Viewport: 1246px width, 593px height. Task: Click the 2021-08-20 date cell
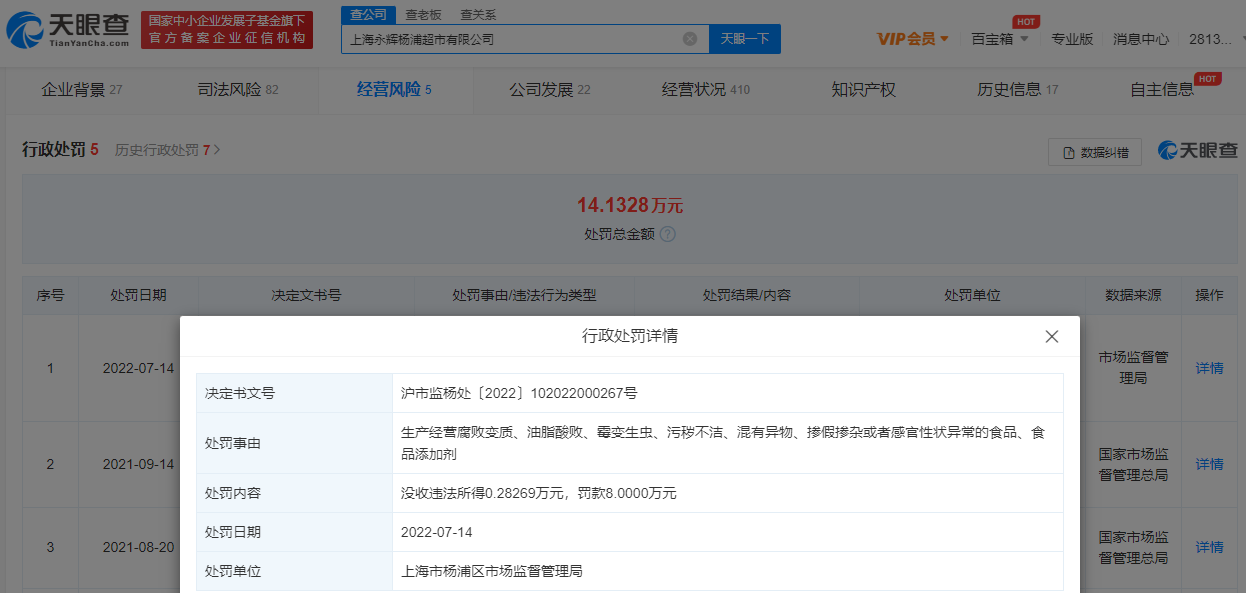pos(138,547)
